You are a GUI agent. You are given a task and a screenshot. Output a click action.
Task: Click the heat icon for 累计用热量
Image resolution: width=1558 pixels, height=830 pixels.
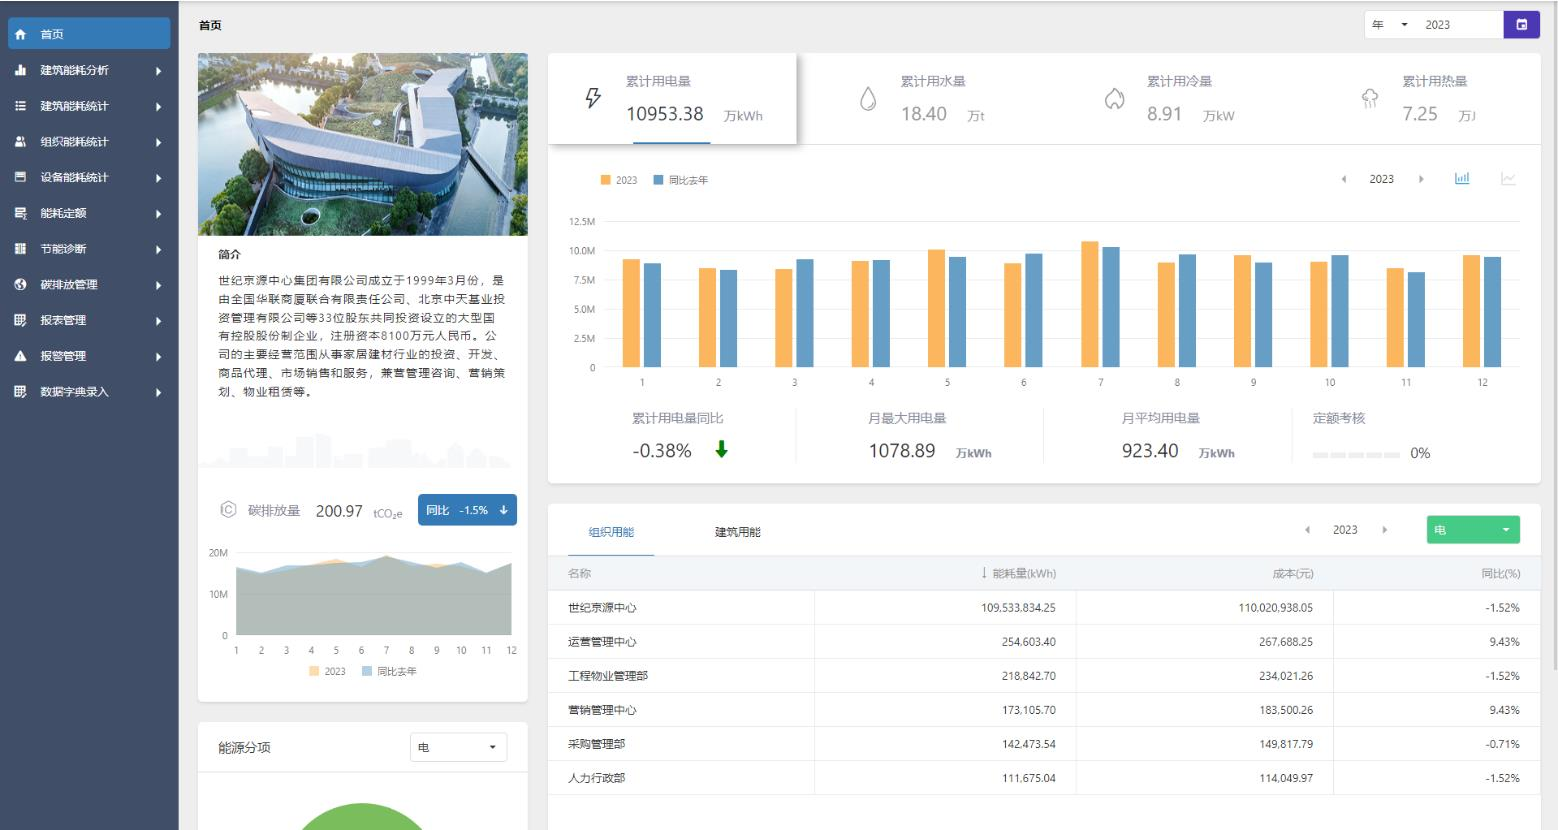1370,98
